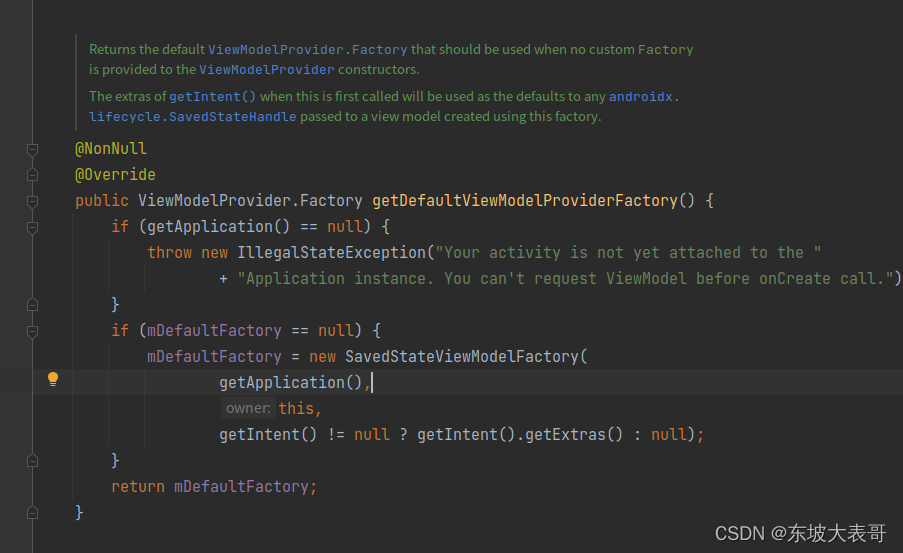Follow the getIntent() doc comment link
903x553 pixels.
pyautogui.click(x=212, y=97)
